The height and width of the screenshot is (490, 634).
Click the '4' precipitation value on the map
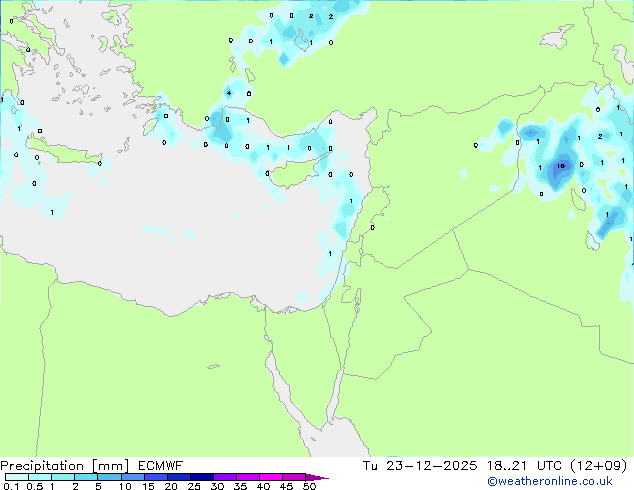pyautogui.click(x=229, y=93)
